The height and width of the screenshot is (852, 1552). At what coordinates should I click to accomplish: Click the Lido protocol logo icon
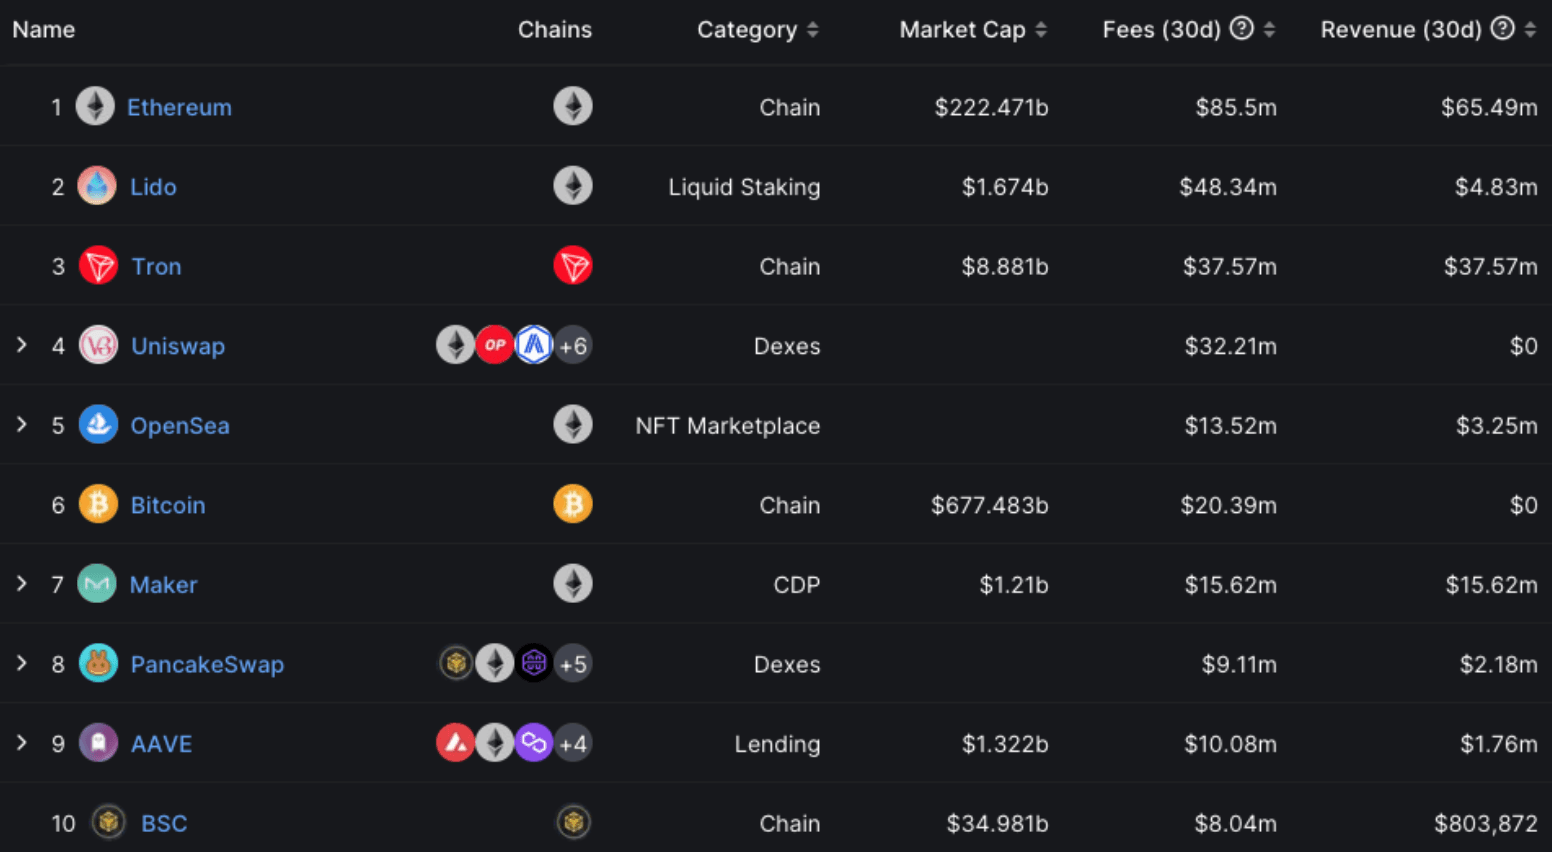click(97, 186)
